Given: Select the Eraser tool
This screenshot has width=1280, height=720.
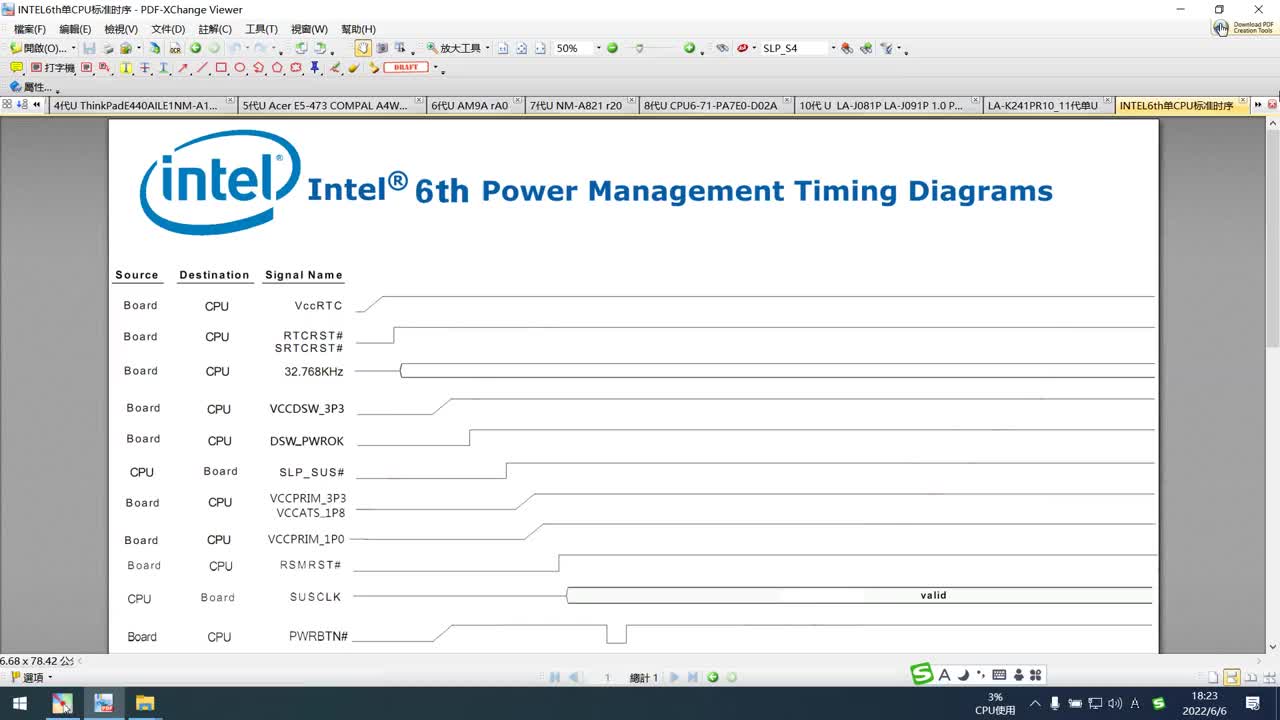Looking at the screenshot, I should [353, 68].
